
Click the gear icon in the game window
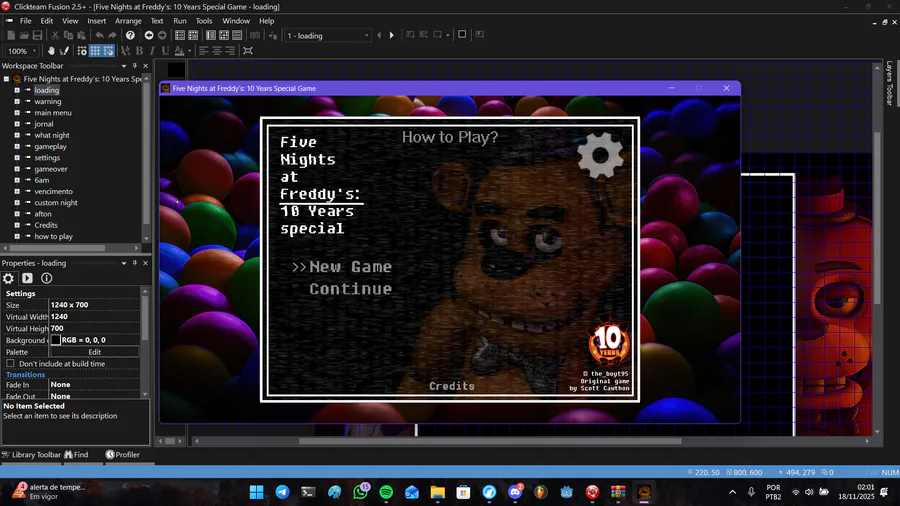click(x=600, y=155)
